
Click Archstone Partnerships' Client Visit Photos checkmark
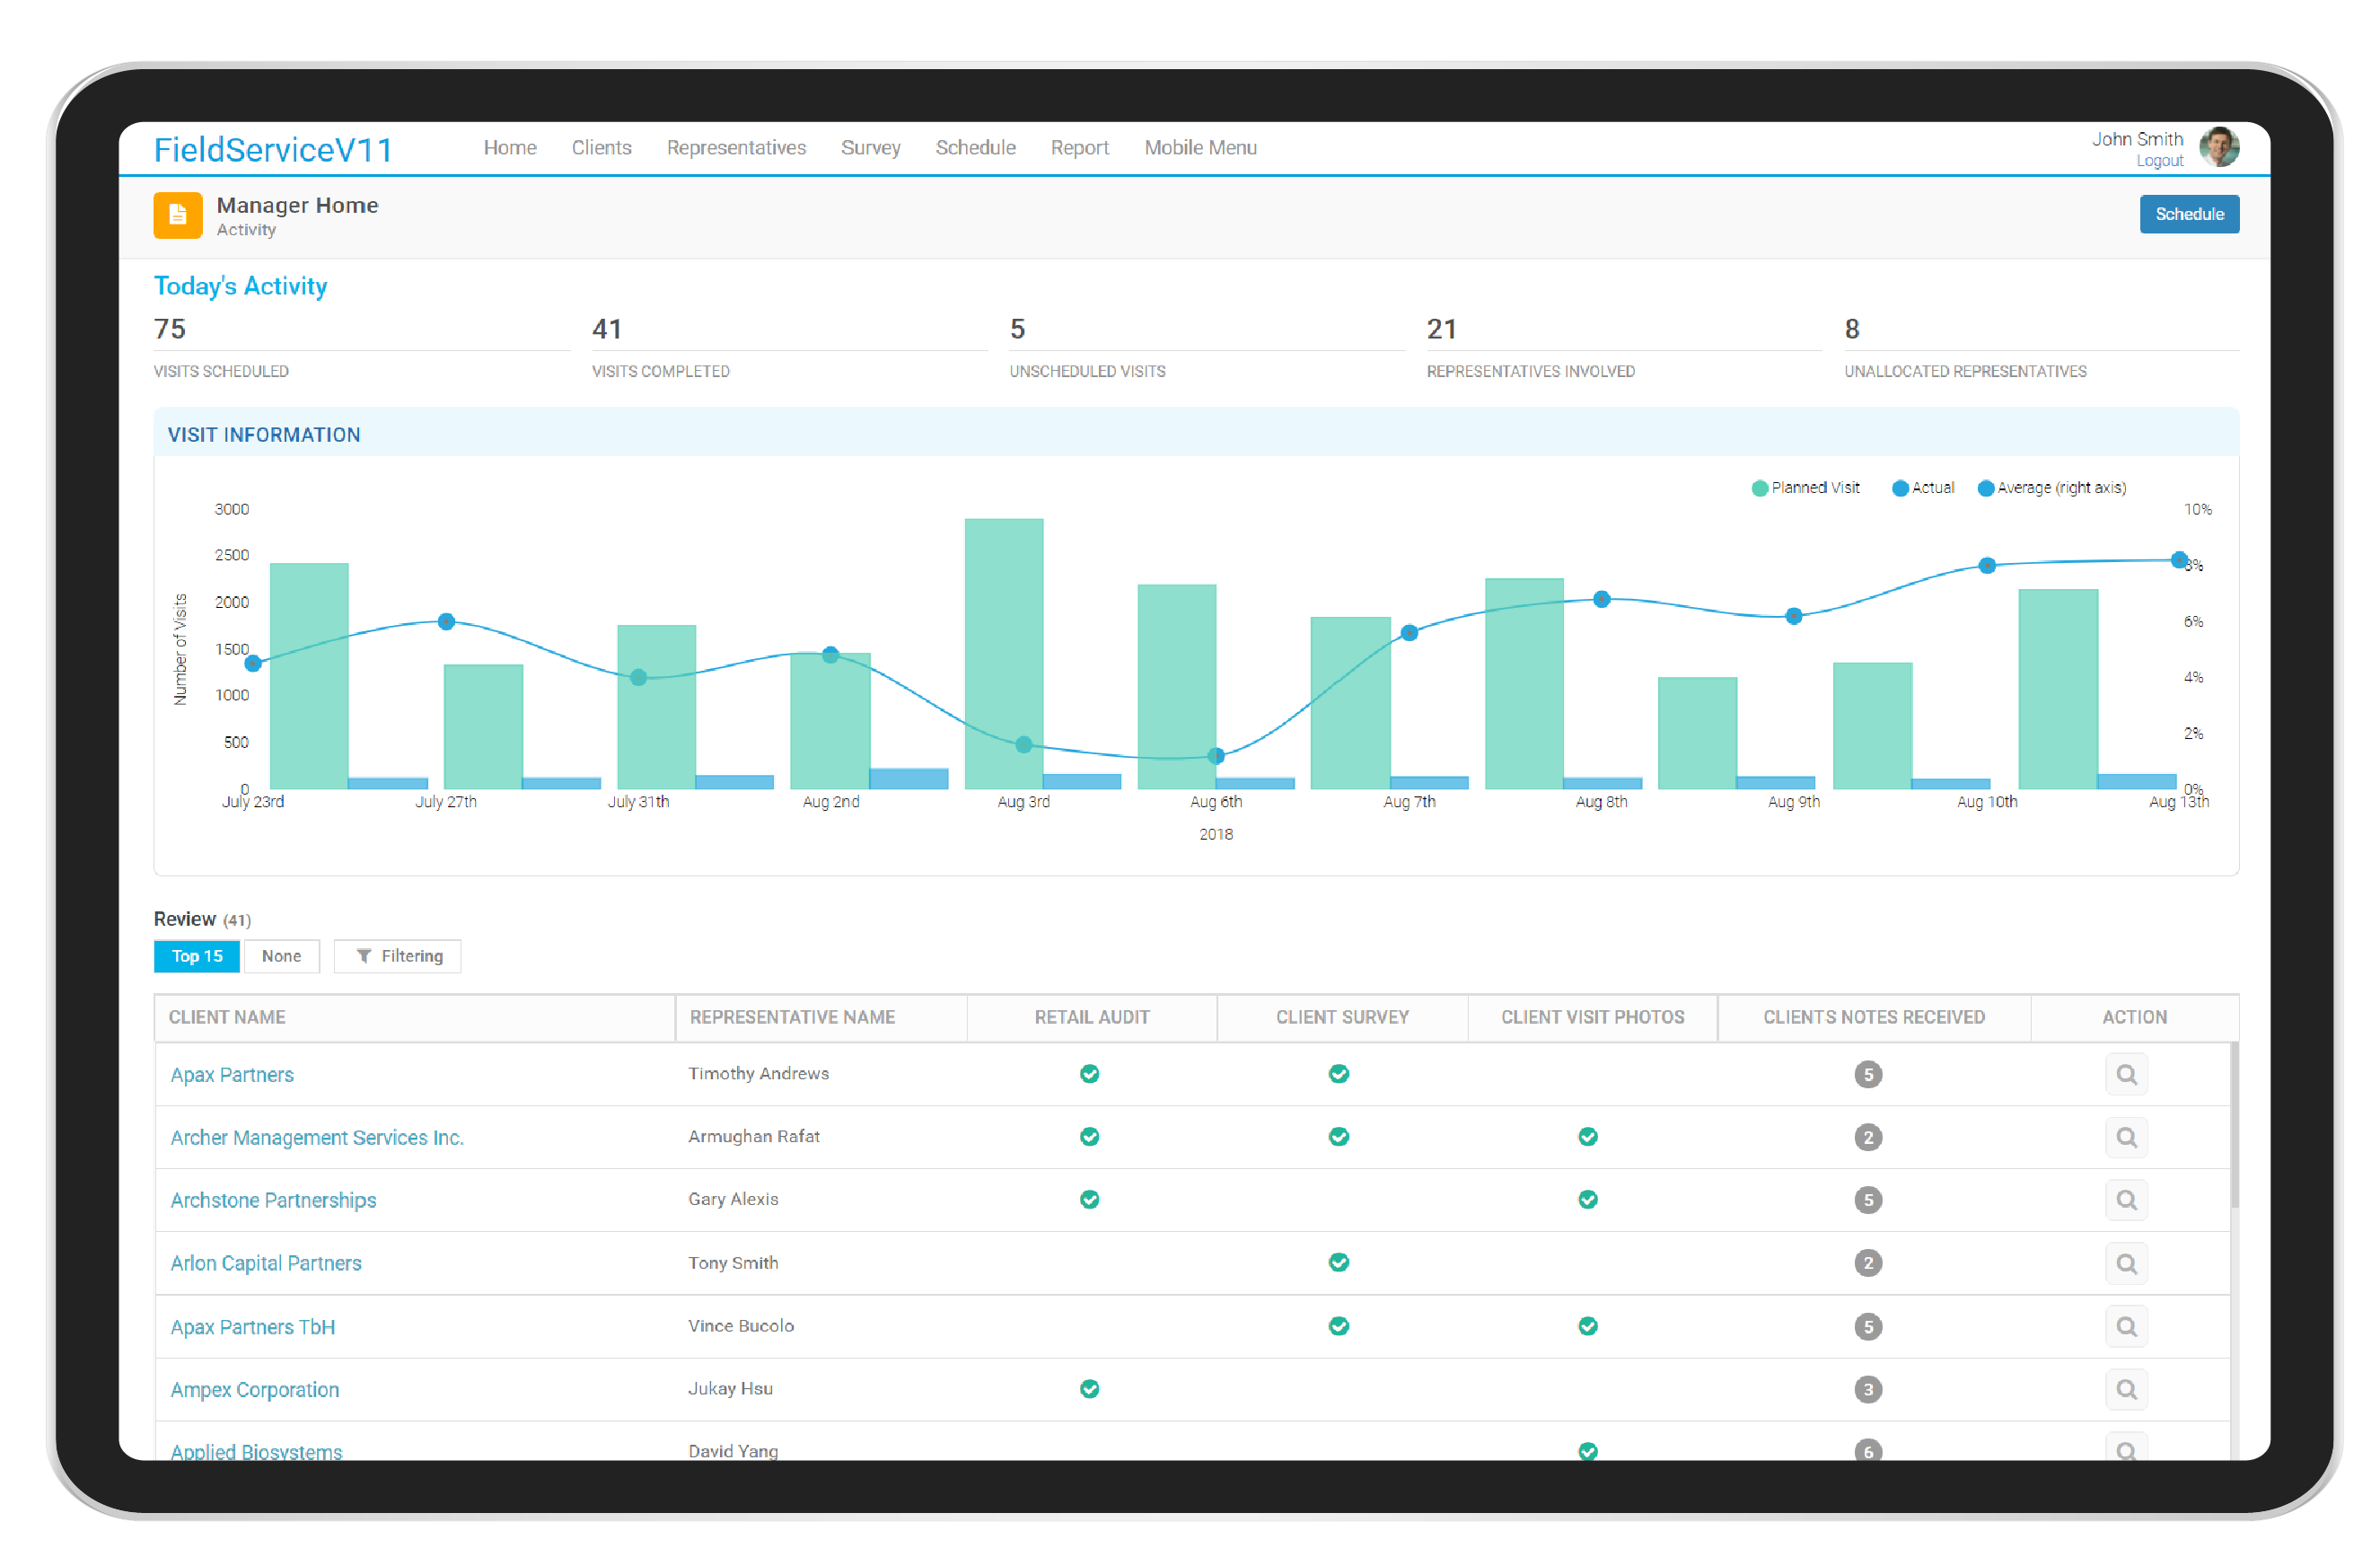(x=1588, y=1199)
